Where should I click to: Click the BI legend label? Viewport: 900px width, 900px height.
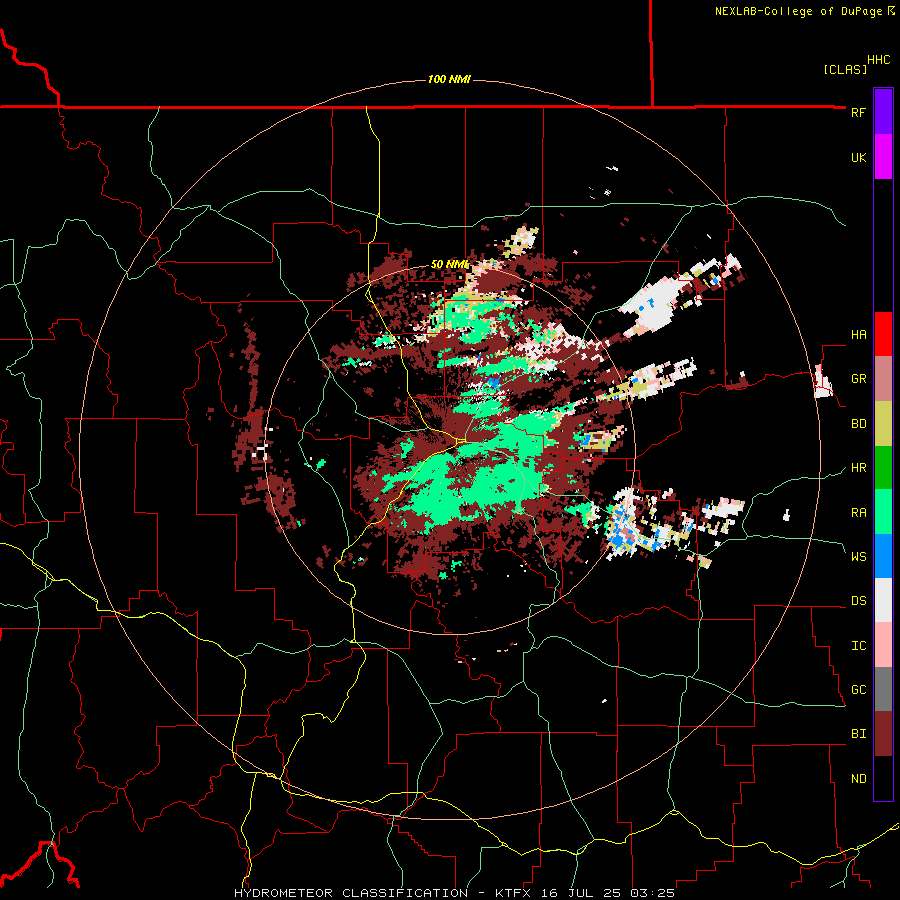point(858,734)
